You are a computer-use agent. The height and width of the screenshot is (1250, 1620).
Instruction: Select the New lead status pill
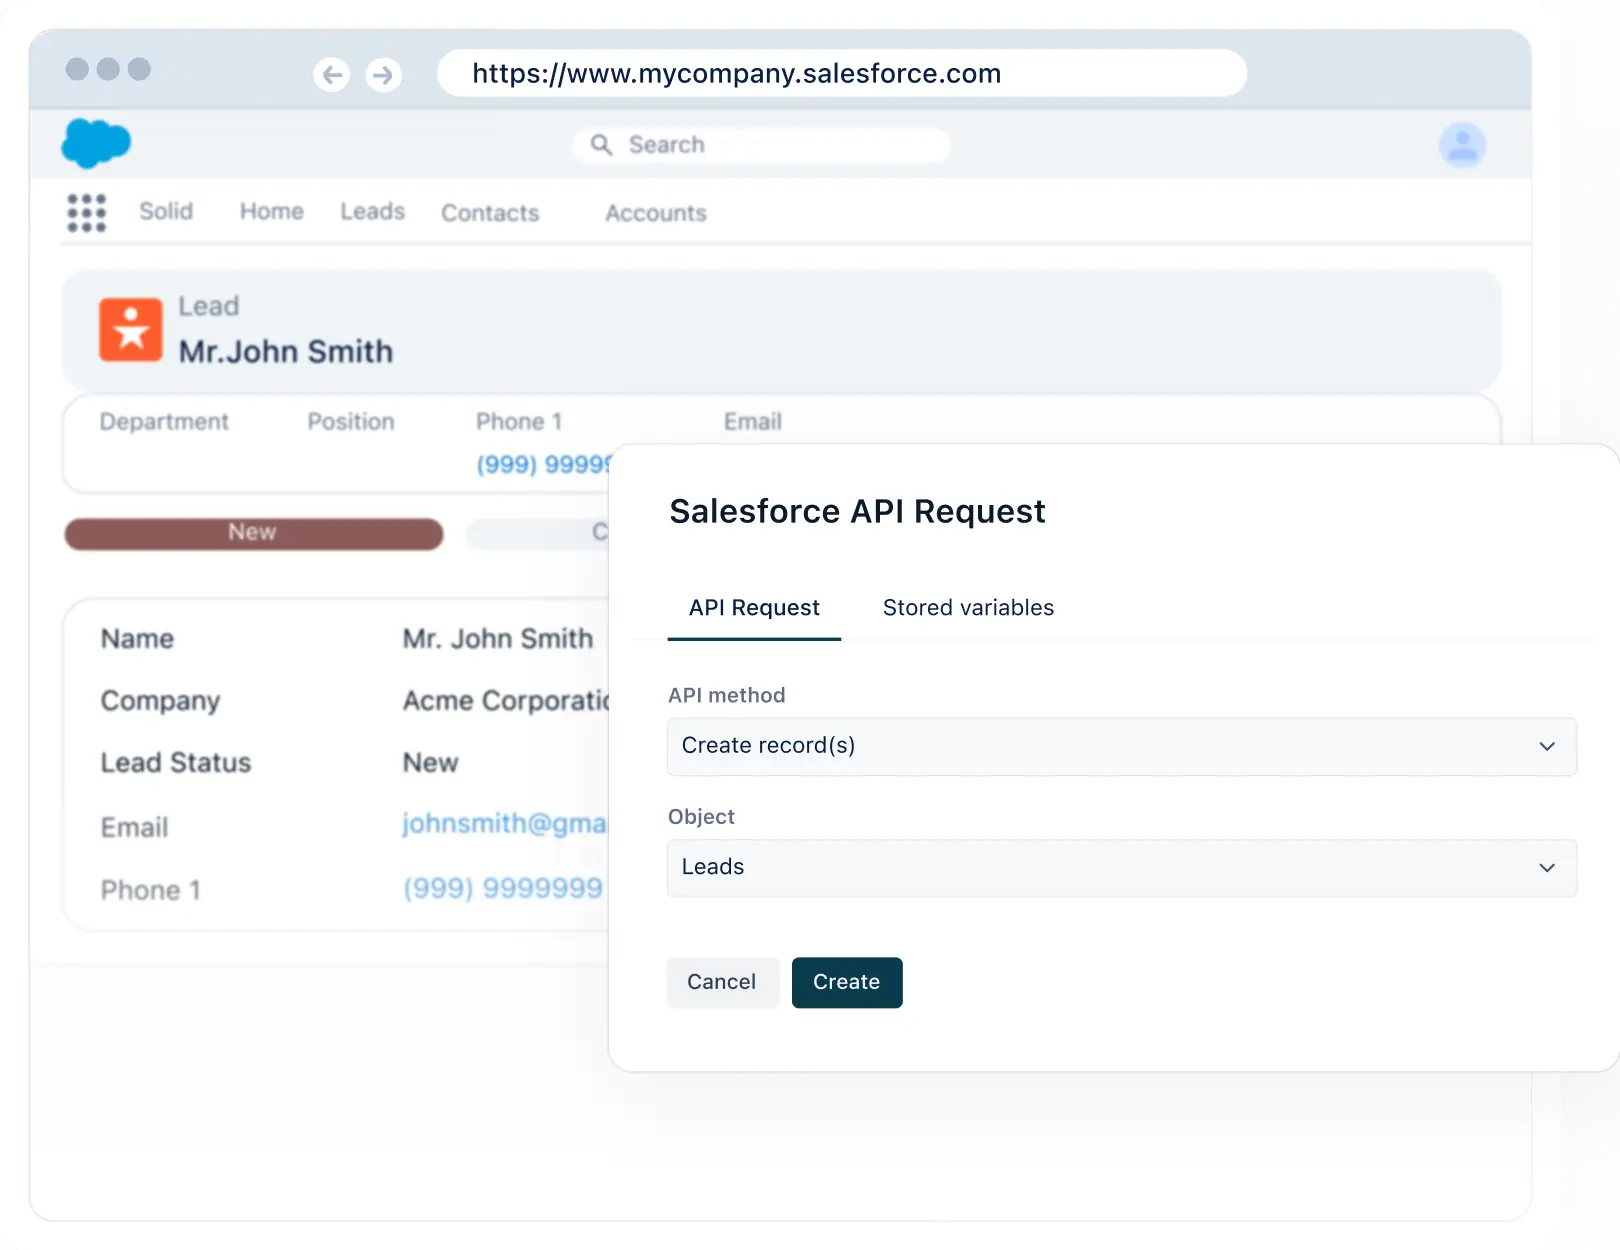click(x=253, y=533)
